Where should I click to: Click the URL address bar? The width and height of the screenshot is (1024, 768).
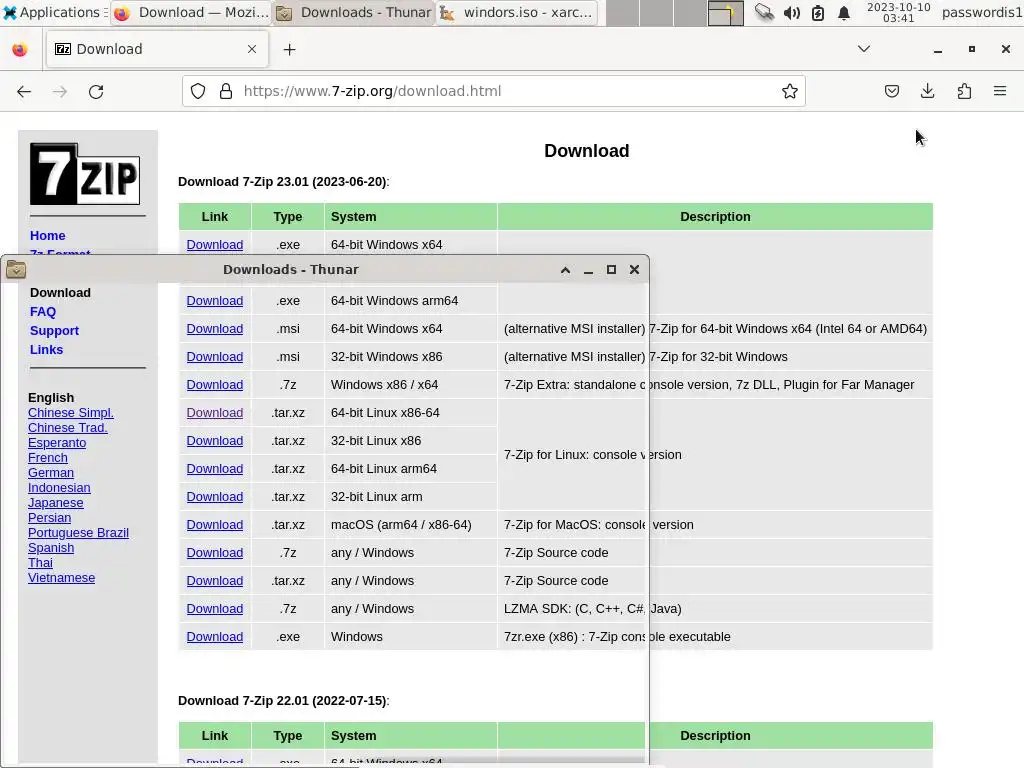[494, 91]
